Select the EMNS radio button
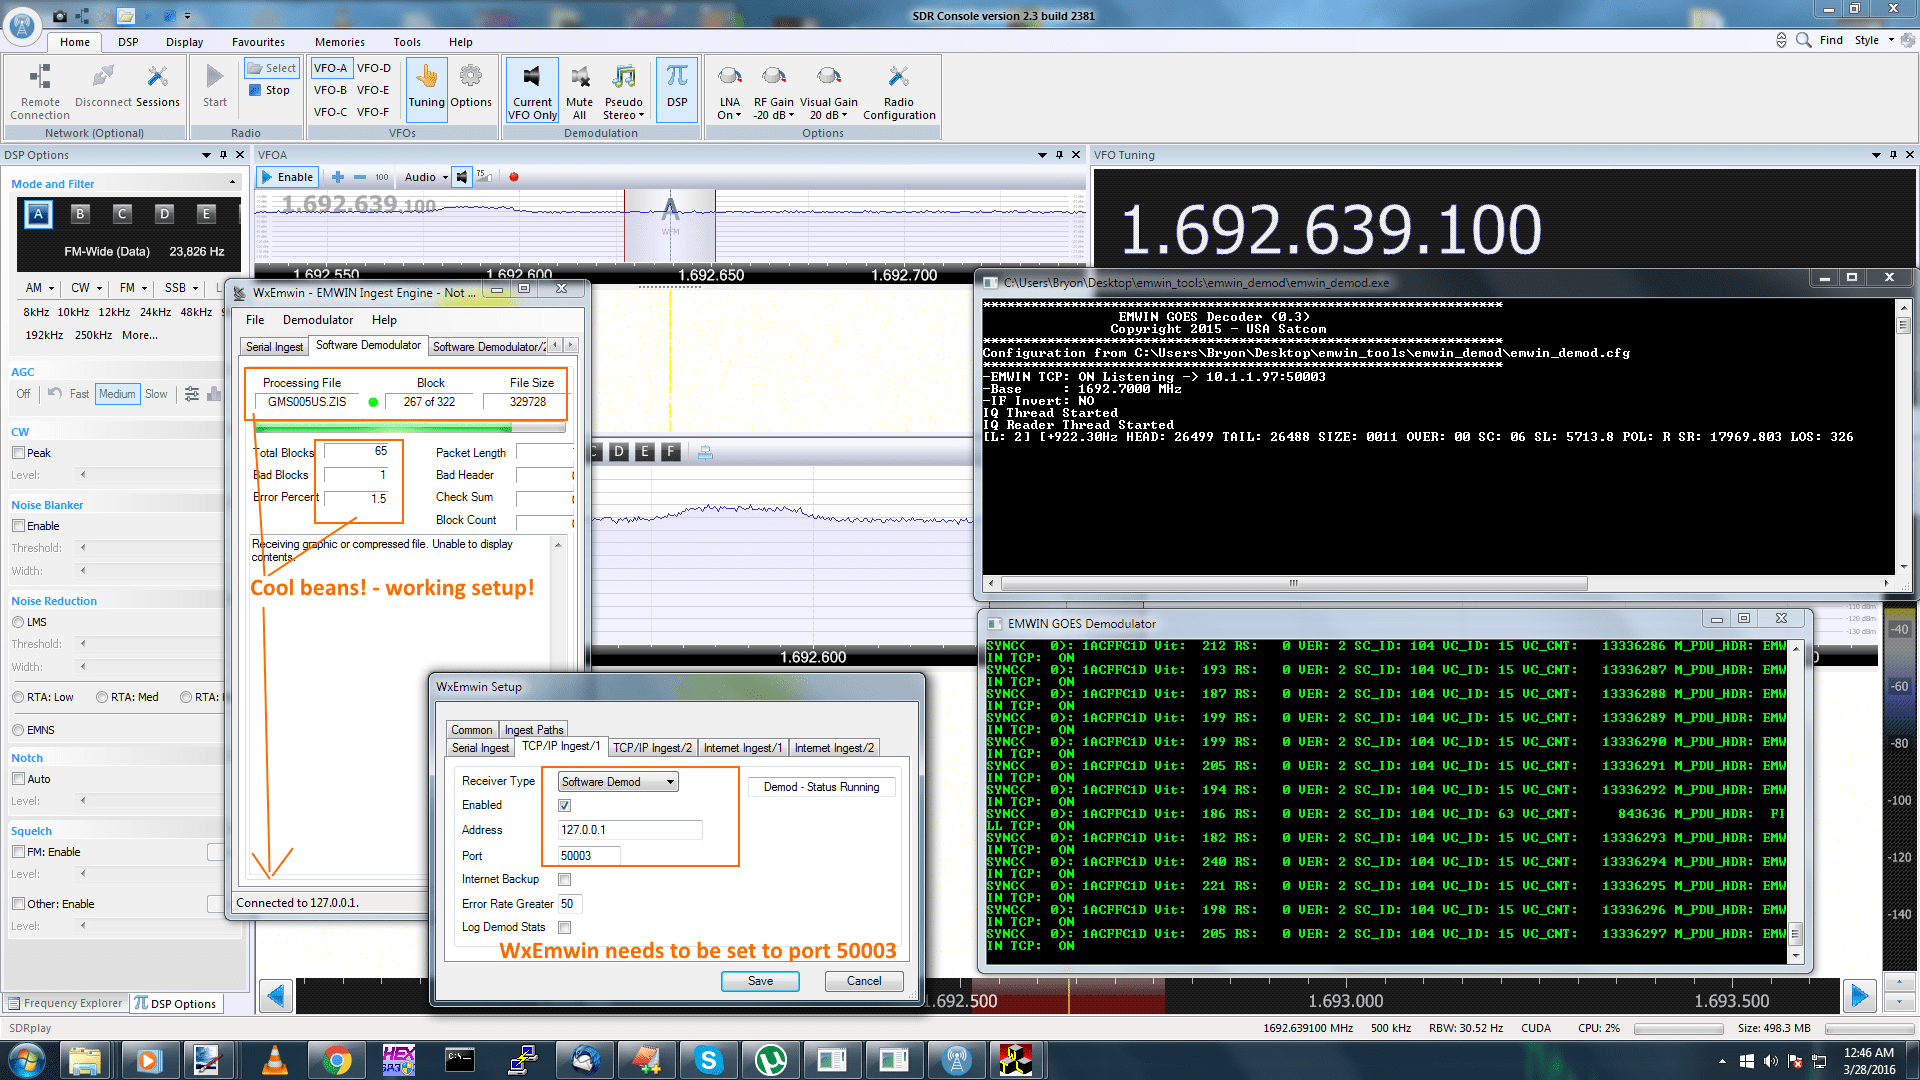The image size is (1920, 1080). tap(18, 730)
